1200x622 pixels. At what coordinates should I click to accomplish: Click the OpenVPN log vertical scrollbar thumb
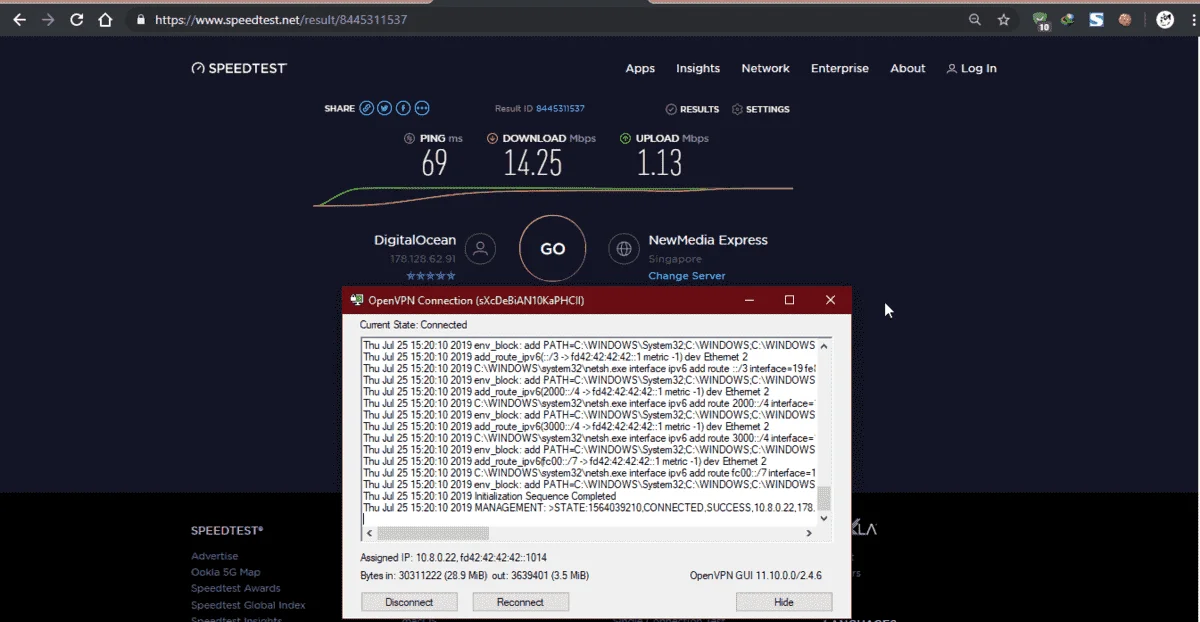[x=824, y=498]
